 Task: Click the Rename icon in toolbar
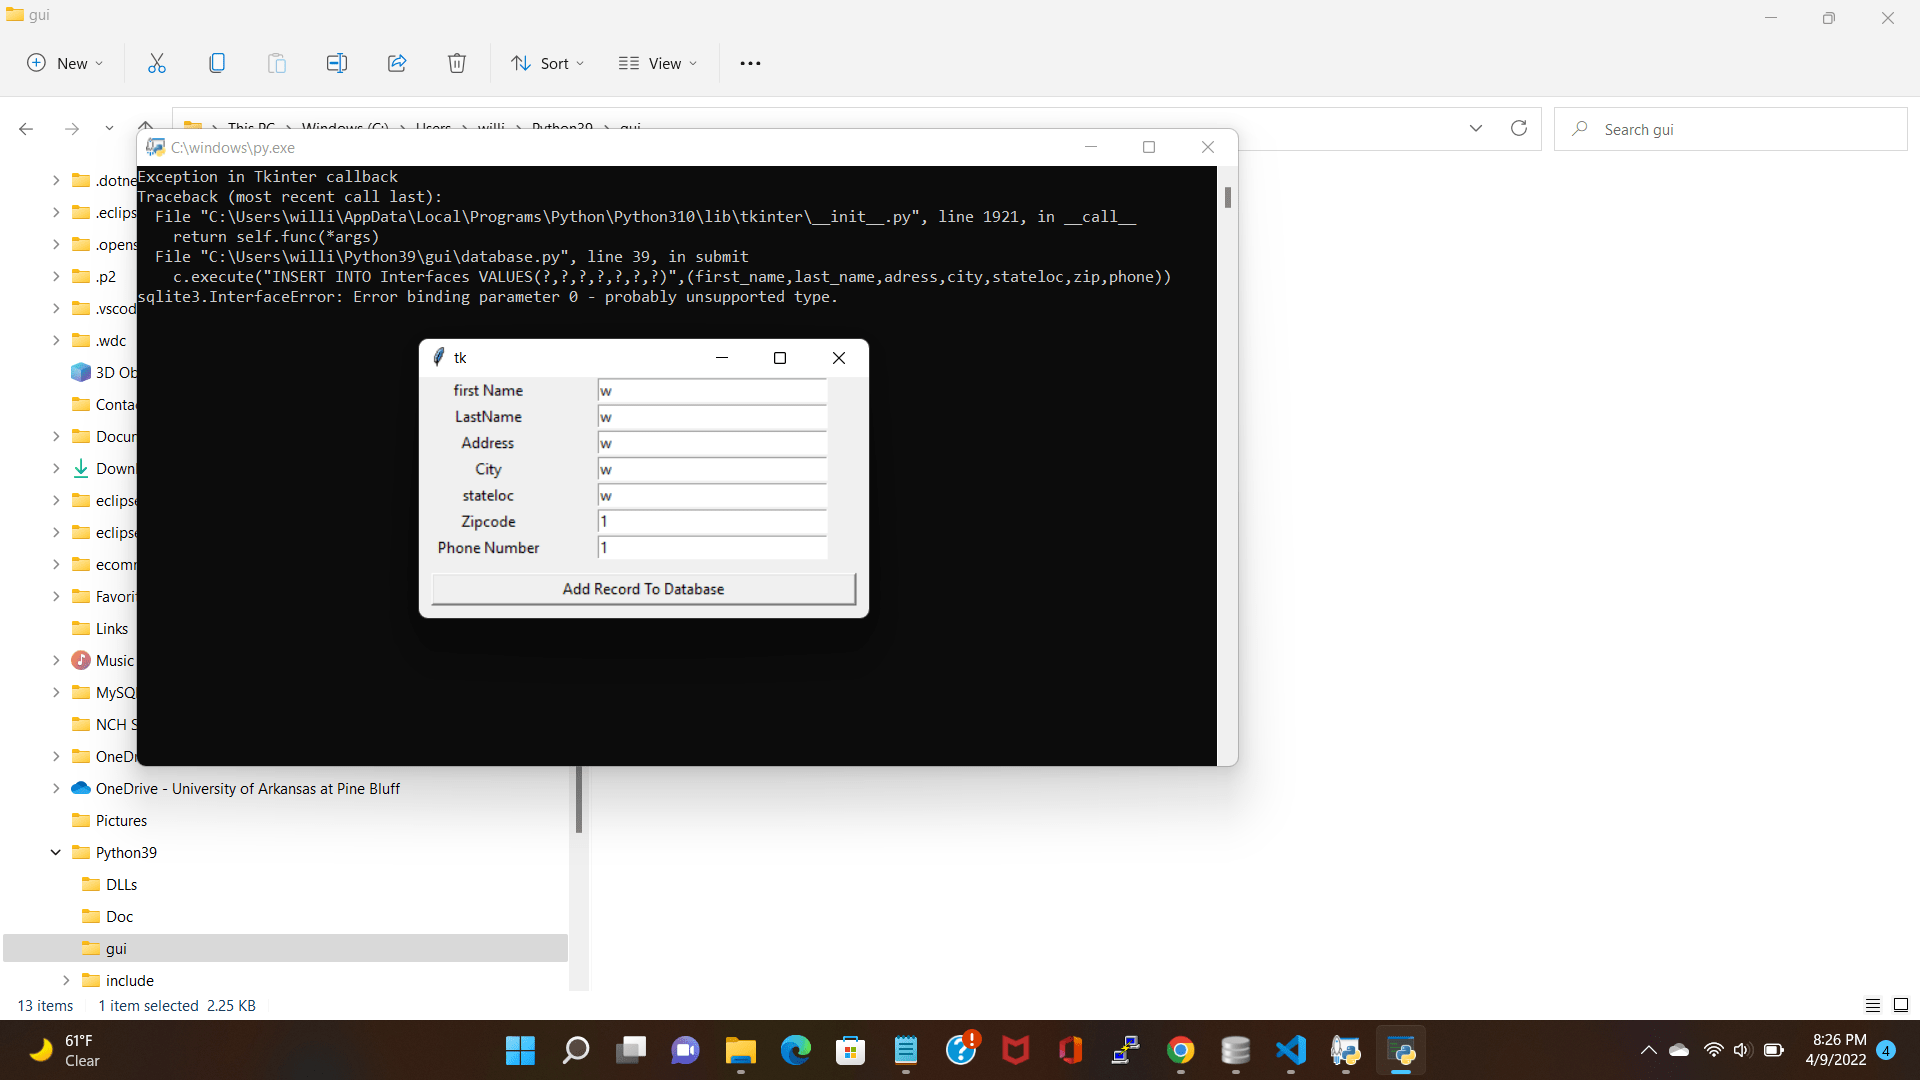[x=337, y=63]
